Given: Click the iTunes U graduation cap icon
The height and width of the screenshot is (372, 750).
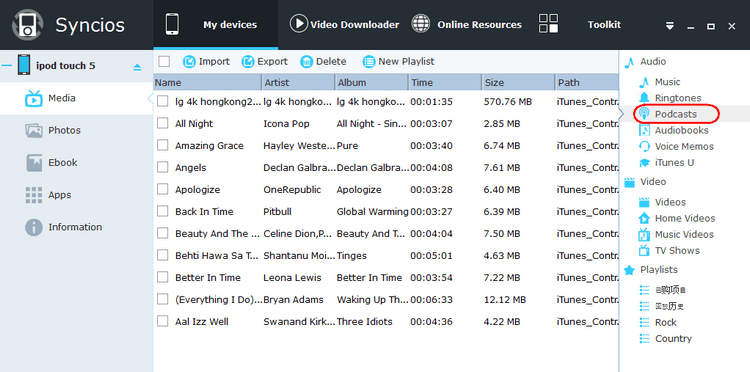Looking at the screenshot, I should pyautogui.click(x=644, y=163).
